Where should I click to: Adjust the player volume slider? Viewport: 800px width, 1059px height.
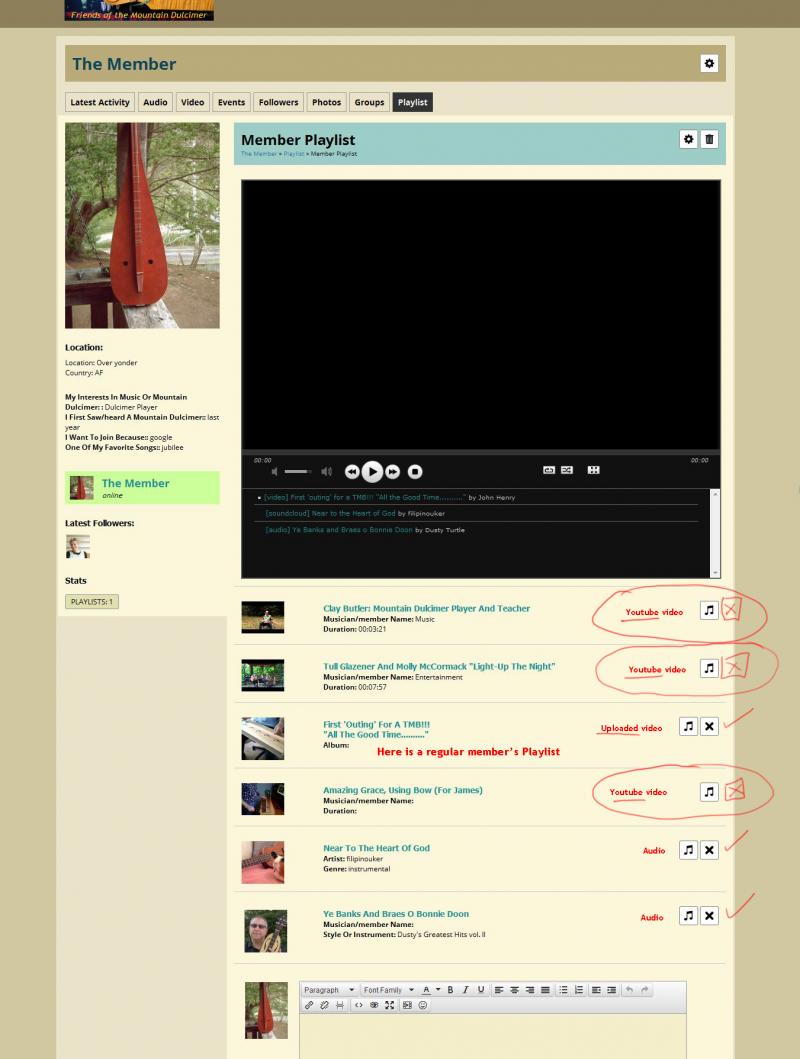coord(297,471)
